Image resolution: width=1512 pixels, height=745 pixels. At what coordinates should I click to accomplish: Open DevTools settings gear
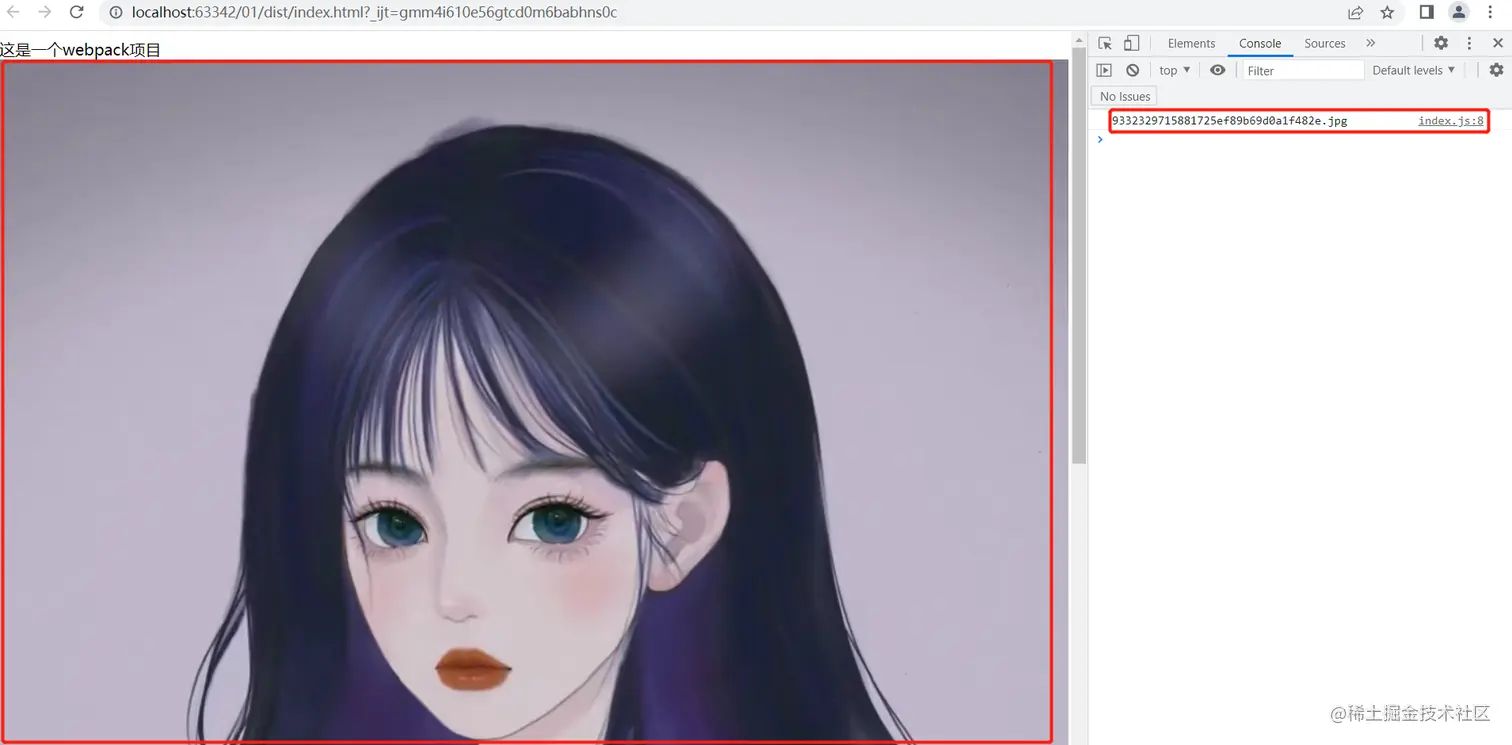[x=1440, y=43]
